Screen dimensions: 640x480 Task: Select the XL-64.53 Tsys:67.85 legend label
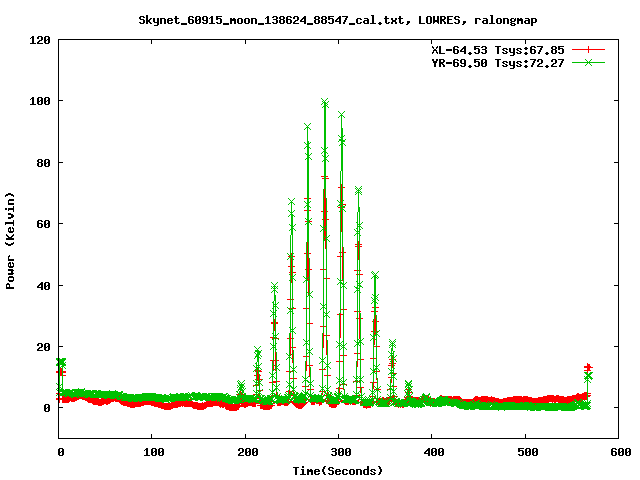click(498, 50)
